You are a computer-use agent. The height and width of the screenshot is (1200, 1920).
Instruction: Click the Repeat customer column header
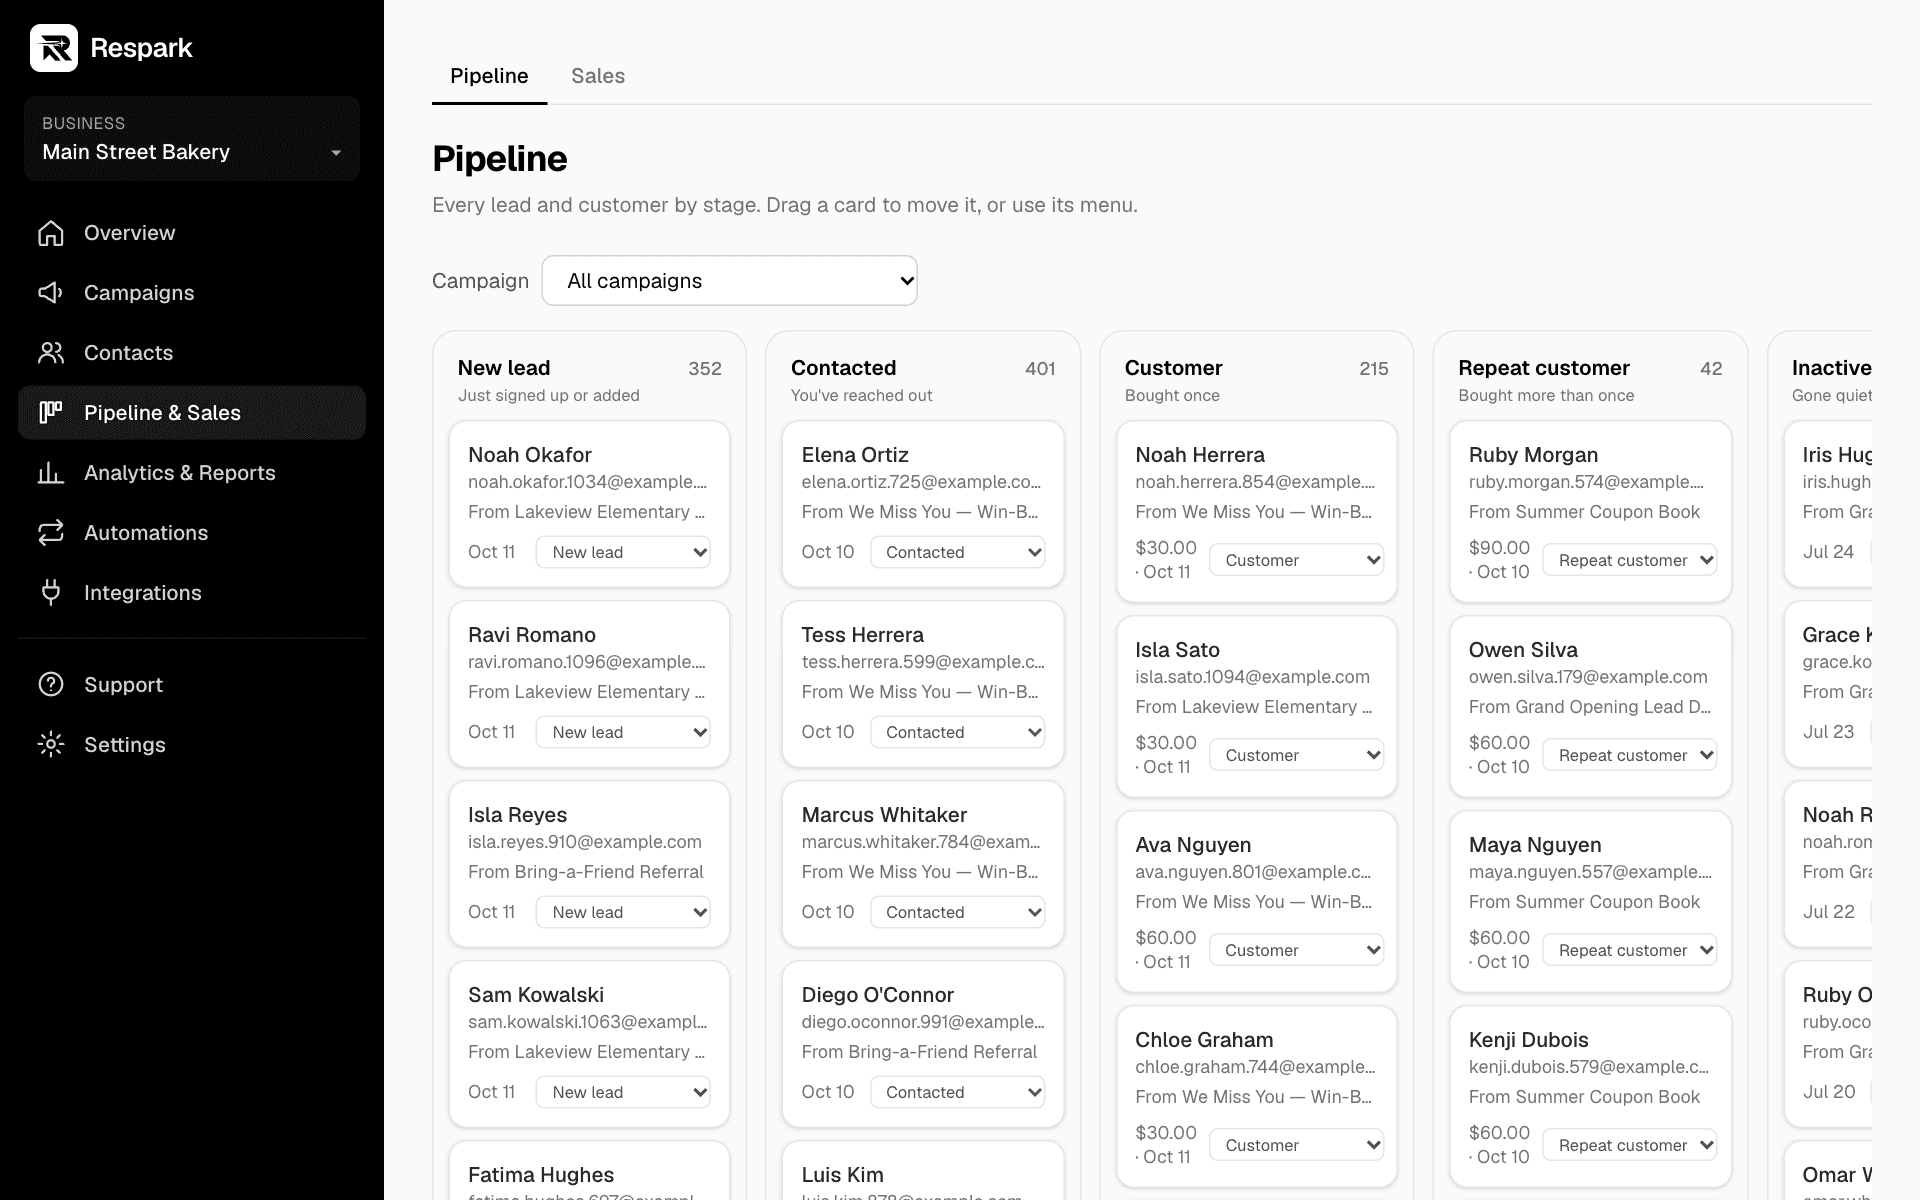click(x=1544, y=368)
